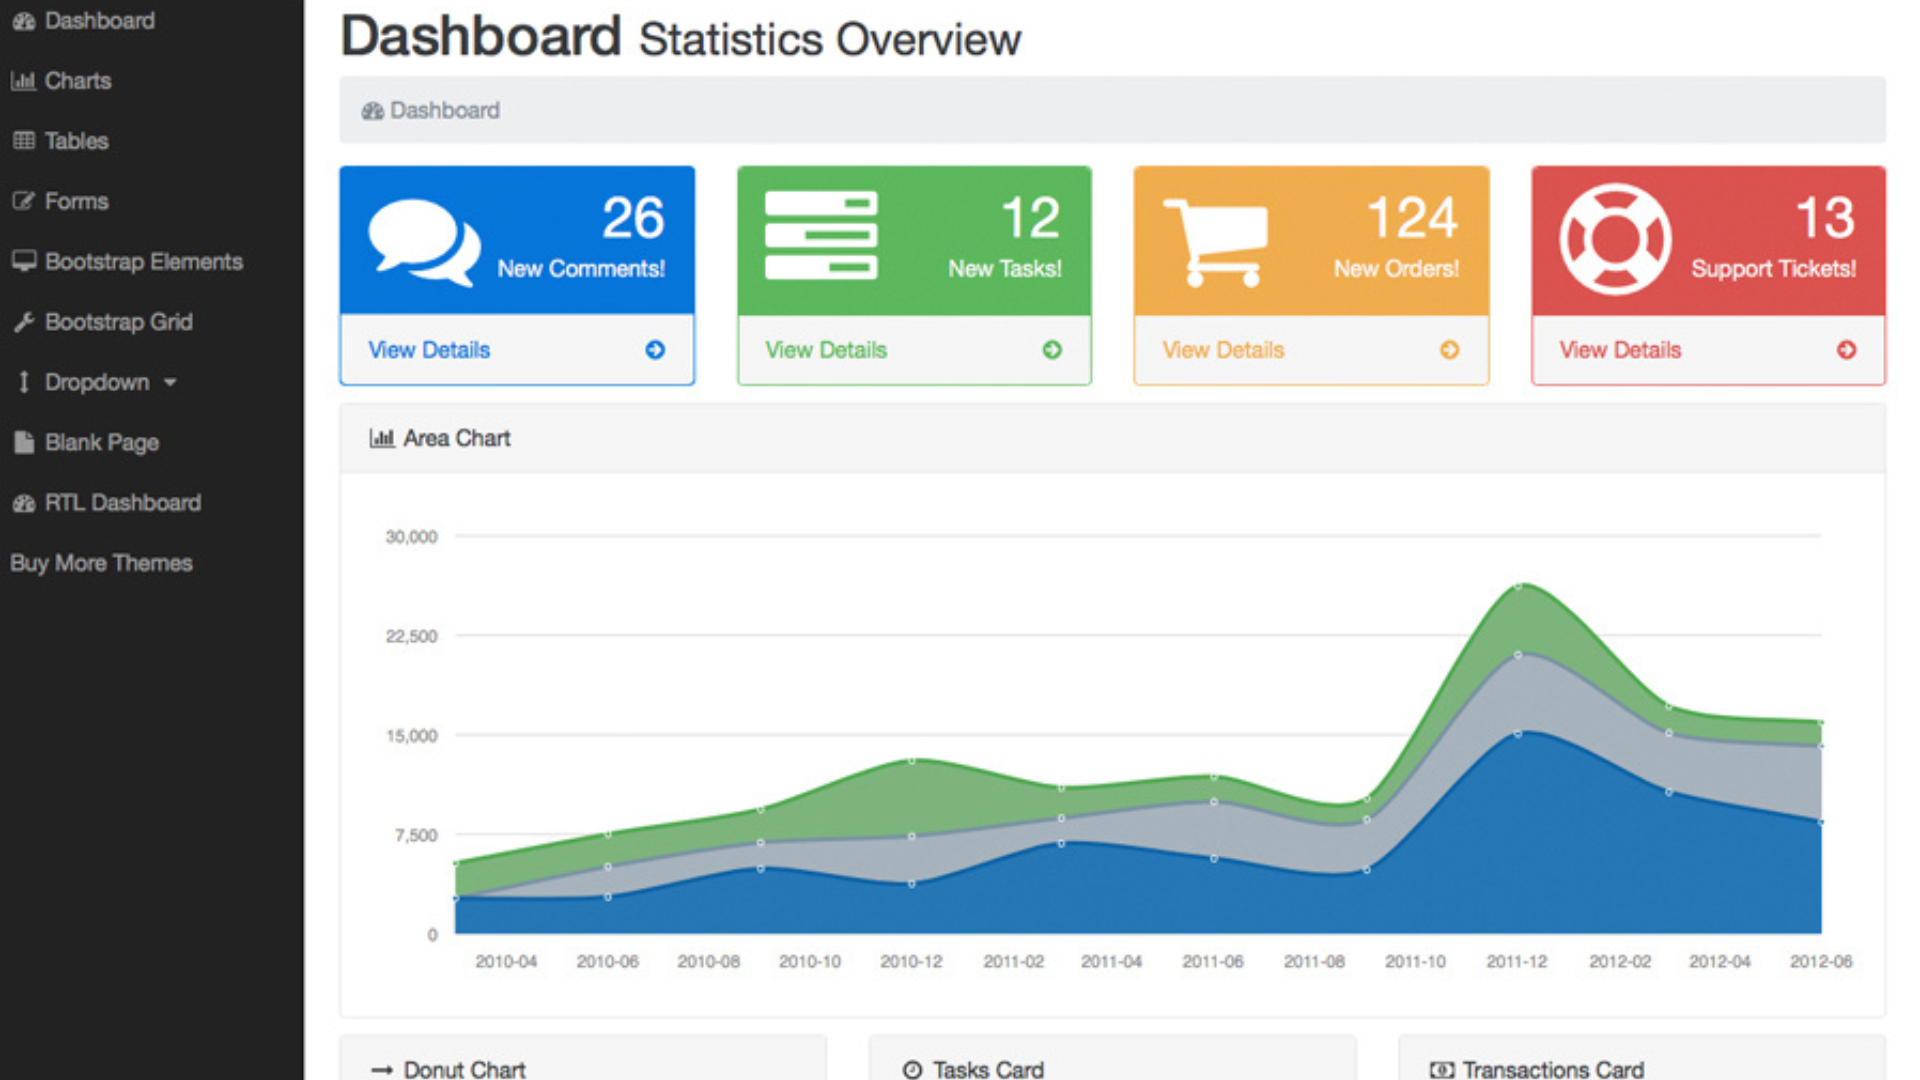
Task: Expand the Dropdown sidebar menu caret
Action: point(170,382)
